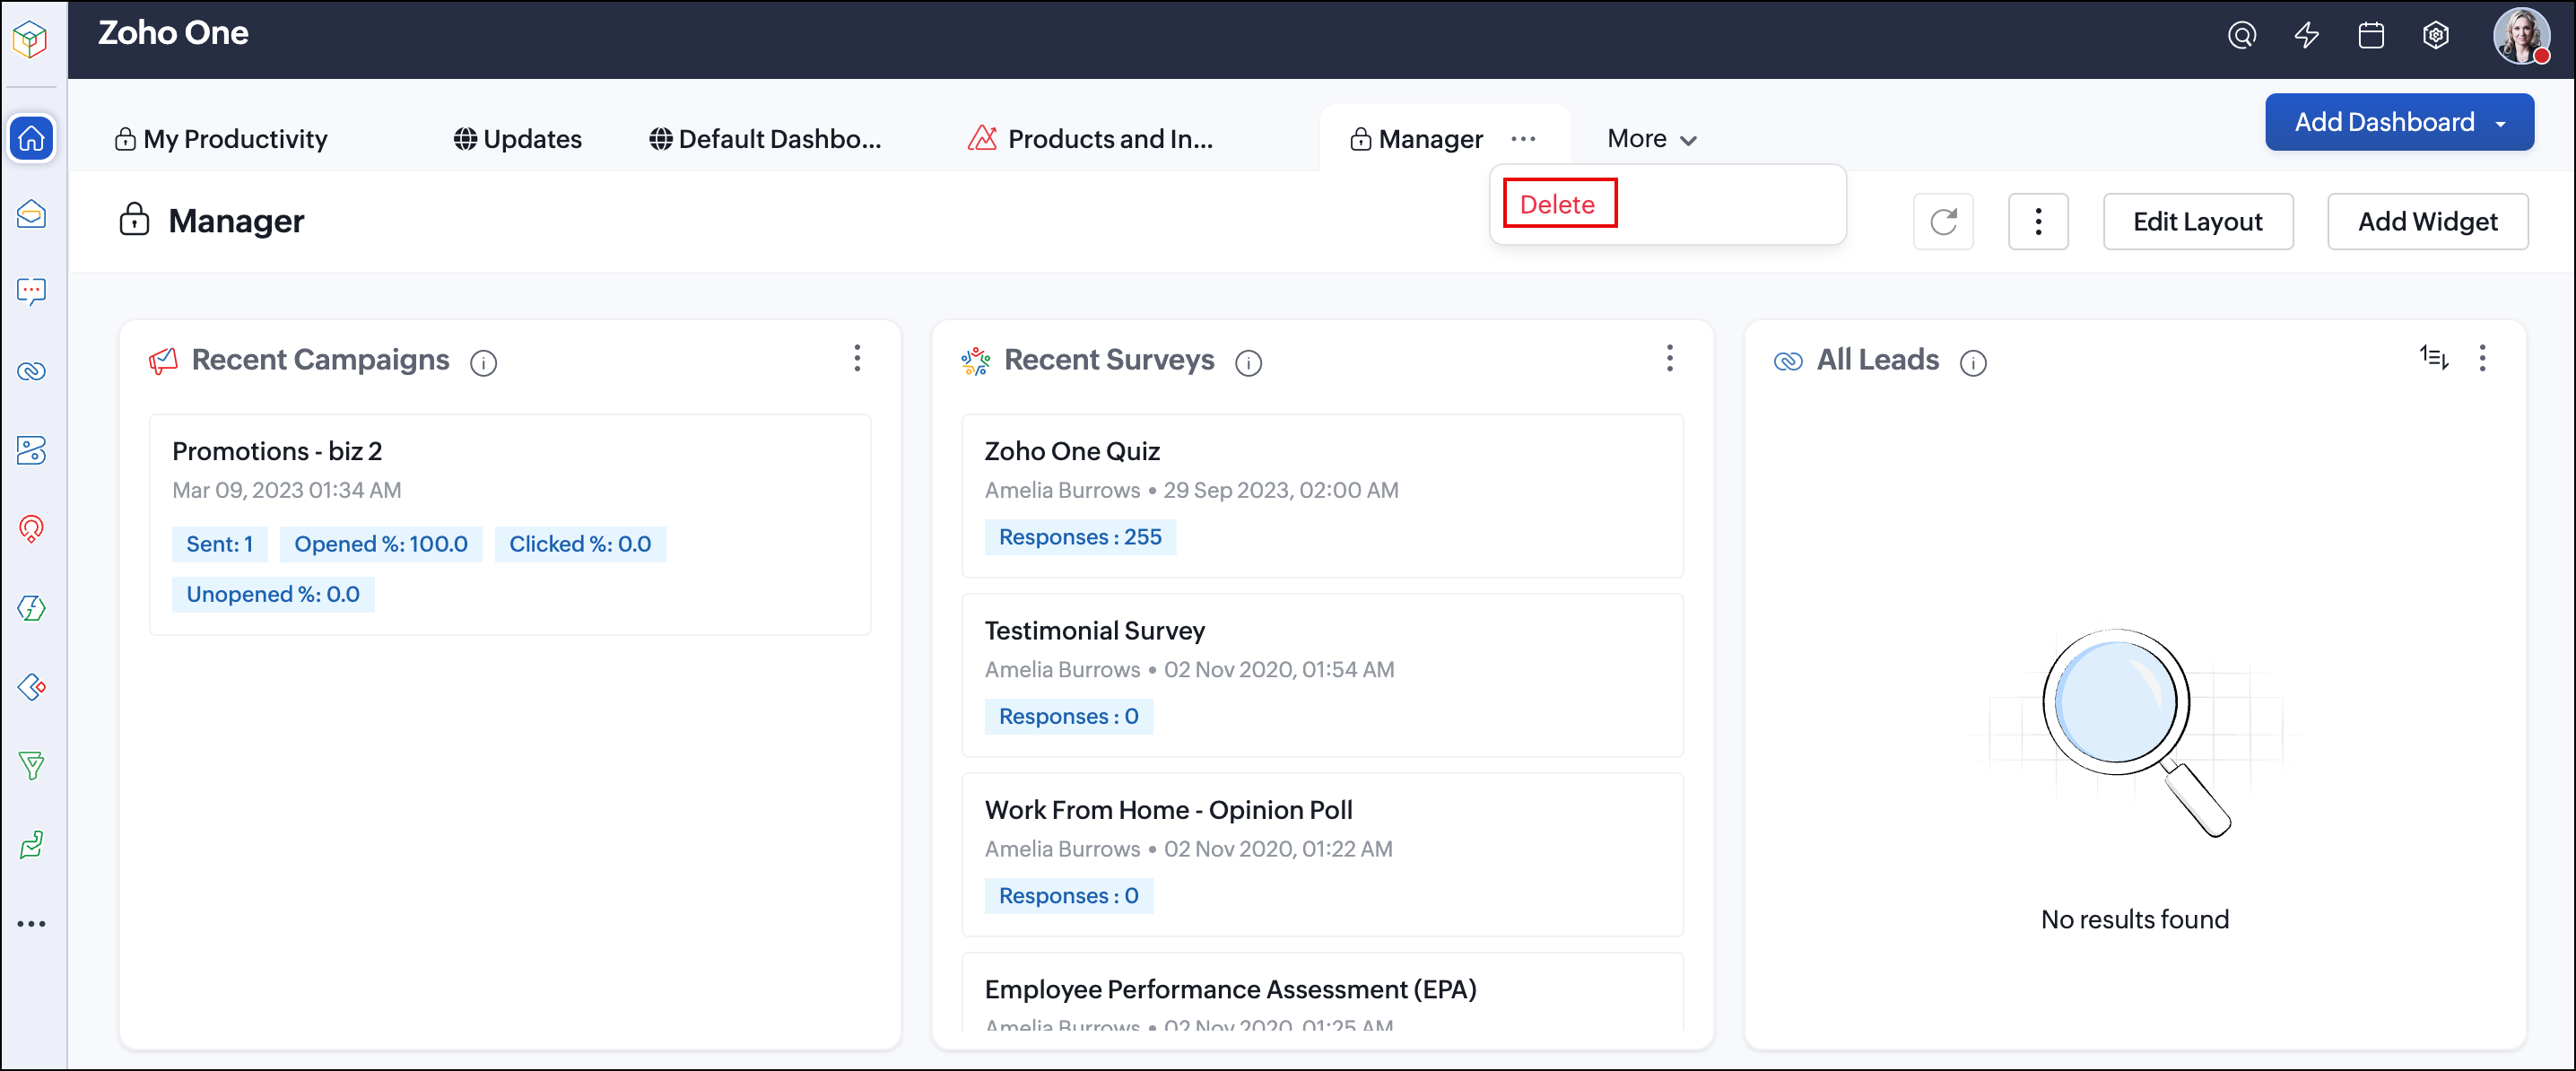Open the mentions @ icon in header
The height and width of the screenshot is (1071, 2576).
point(2242,36)
